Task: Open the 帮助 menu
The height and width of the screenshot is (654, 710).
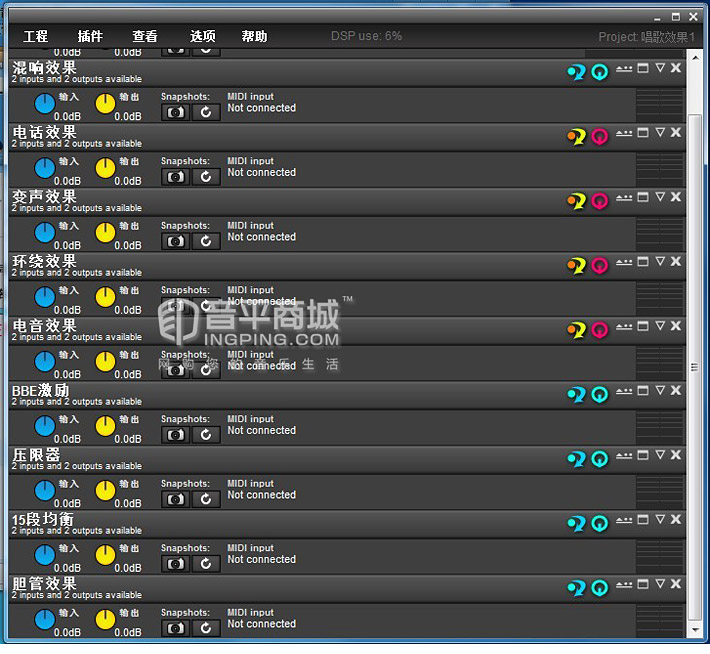Action: [254, 36]
